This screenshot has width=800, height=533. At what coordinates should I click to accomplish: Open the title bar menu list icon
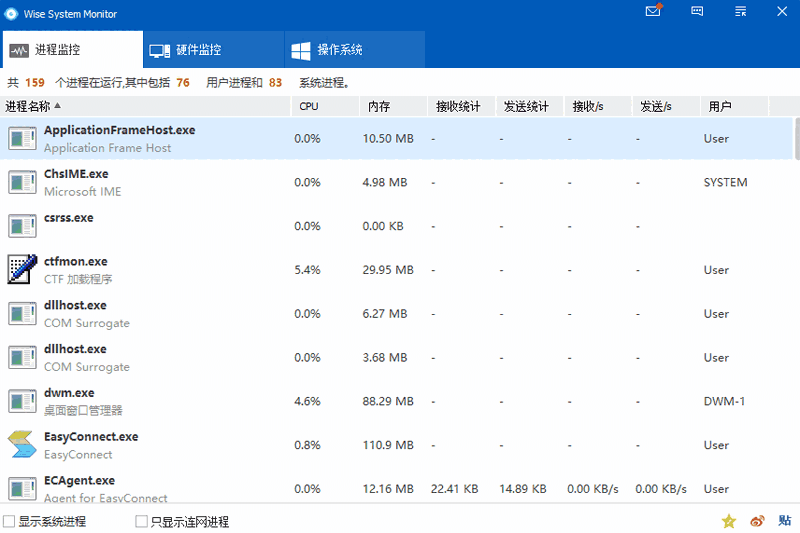tap(741, 12)
